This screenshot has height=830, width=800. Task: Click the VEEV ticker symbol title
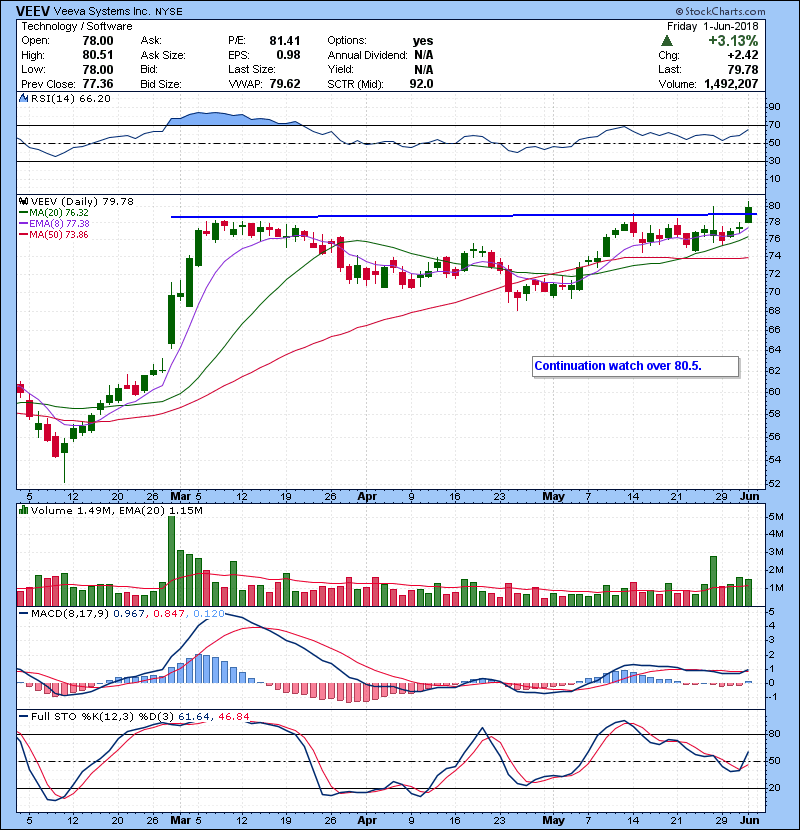(33, 11)
